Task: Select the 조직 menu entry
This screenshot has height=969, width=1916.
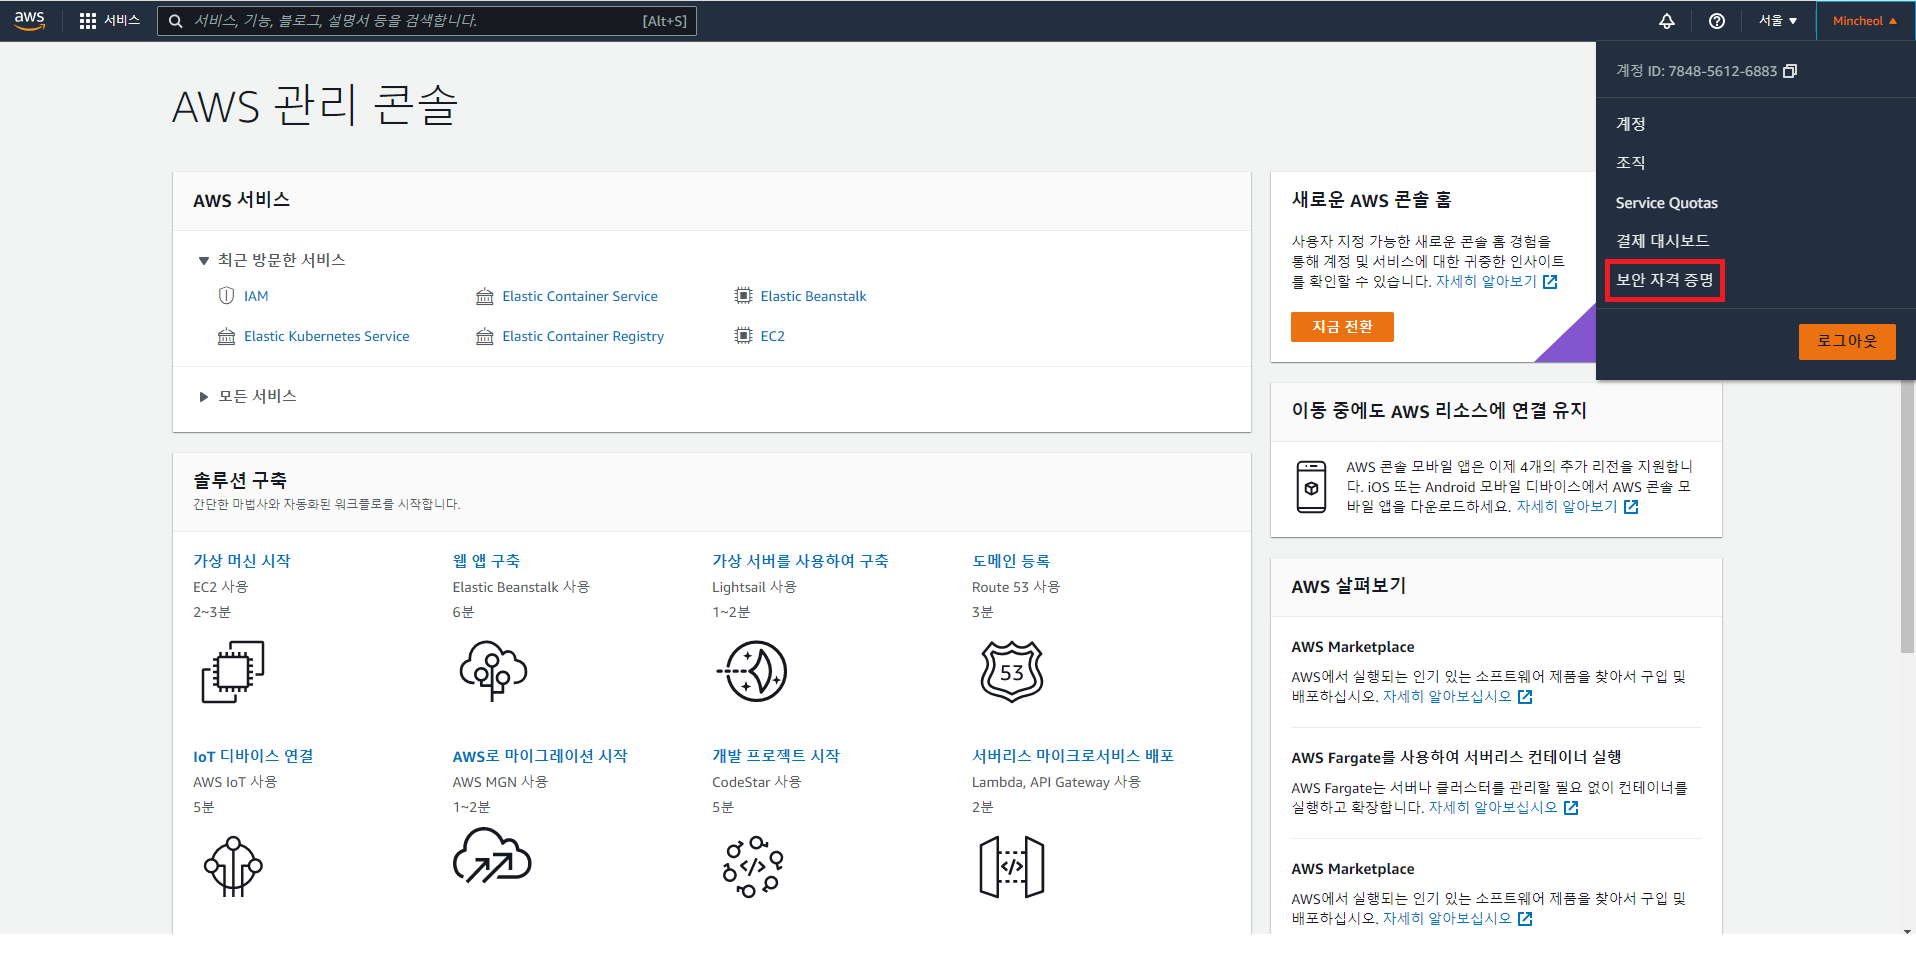Action: point(1630,163)
